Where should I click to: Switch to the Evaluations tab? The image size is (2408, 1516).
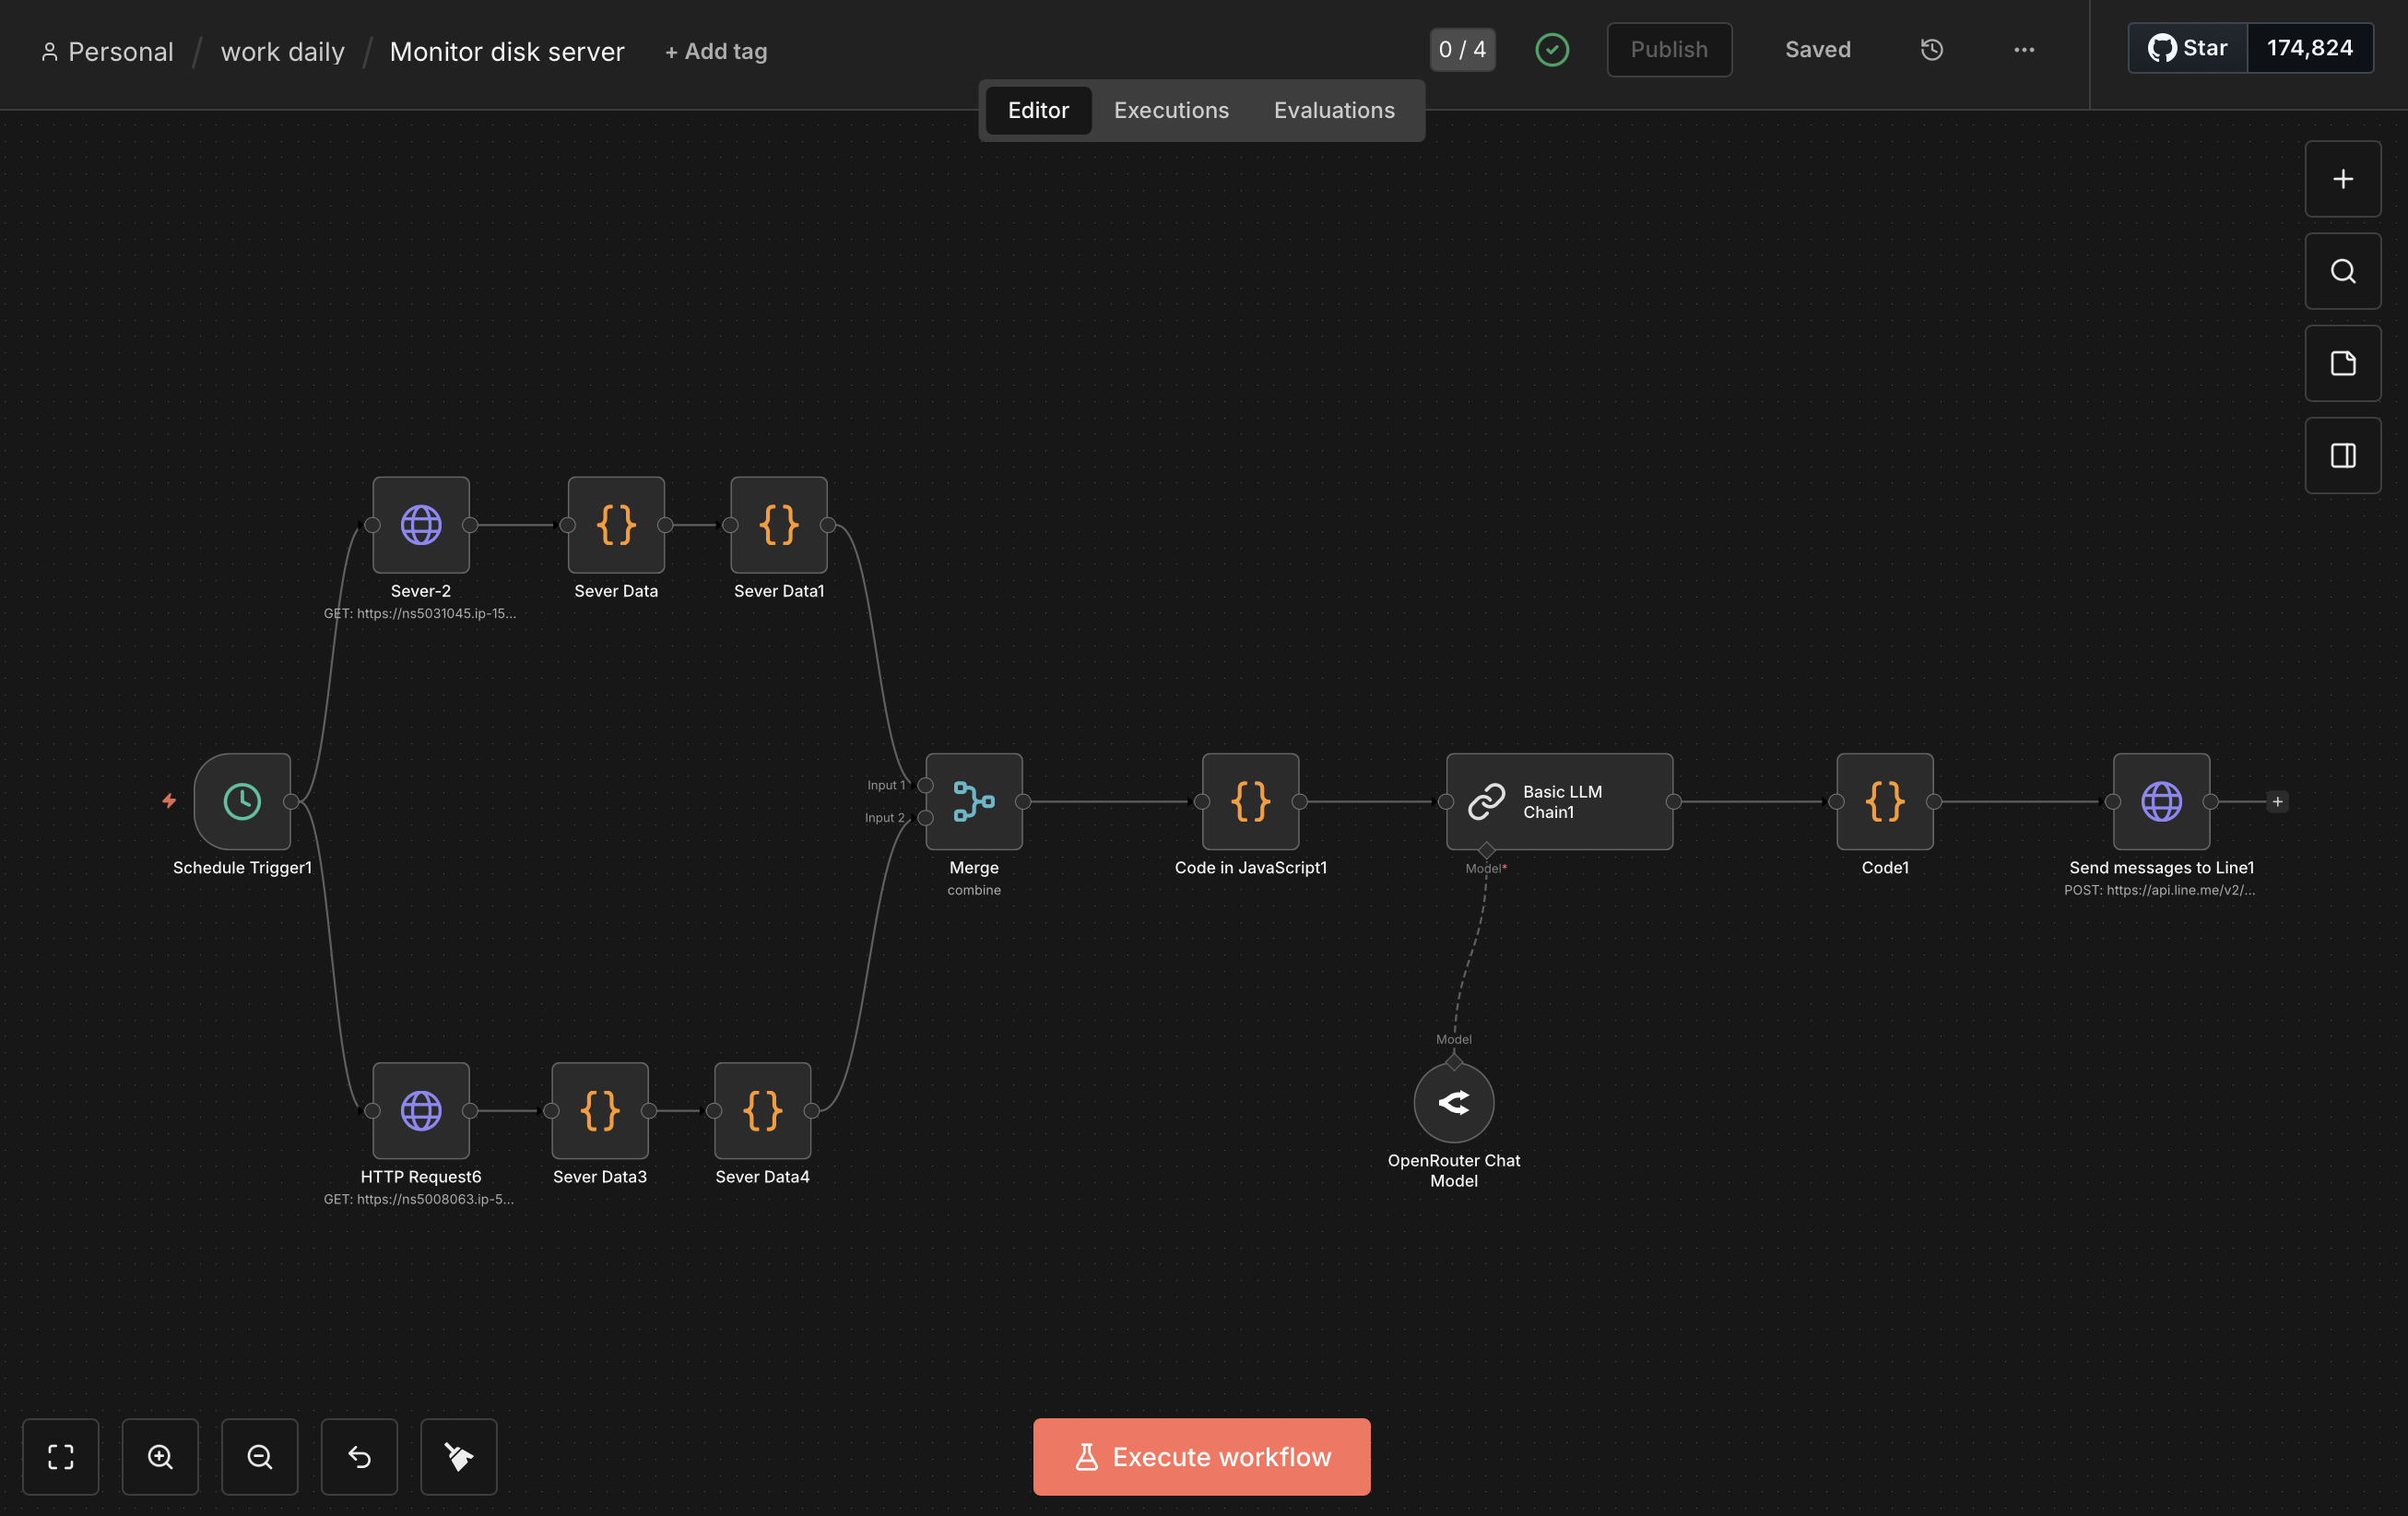1333,110
